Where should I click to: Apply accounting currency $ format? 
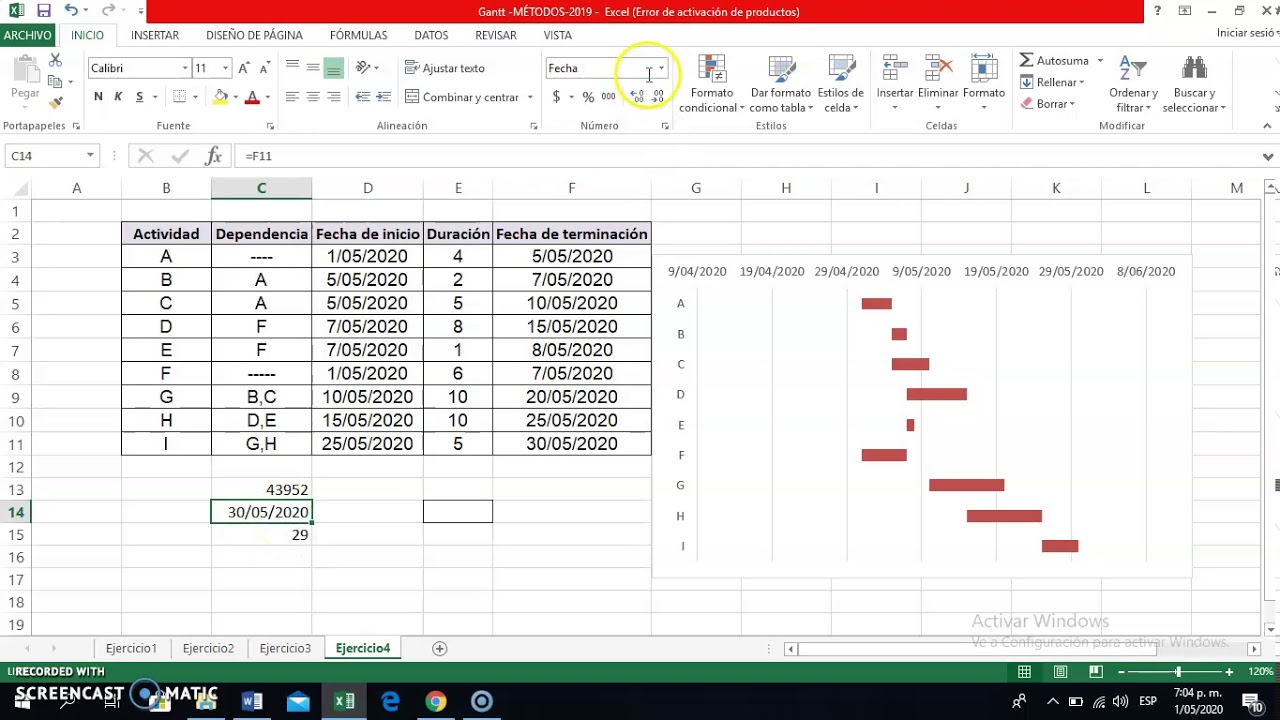pos(556,97)
